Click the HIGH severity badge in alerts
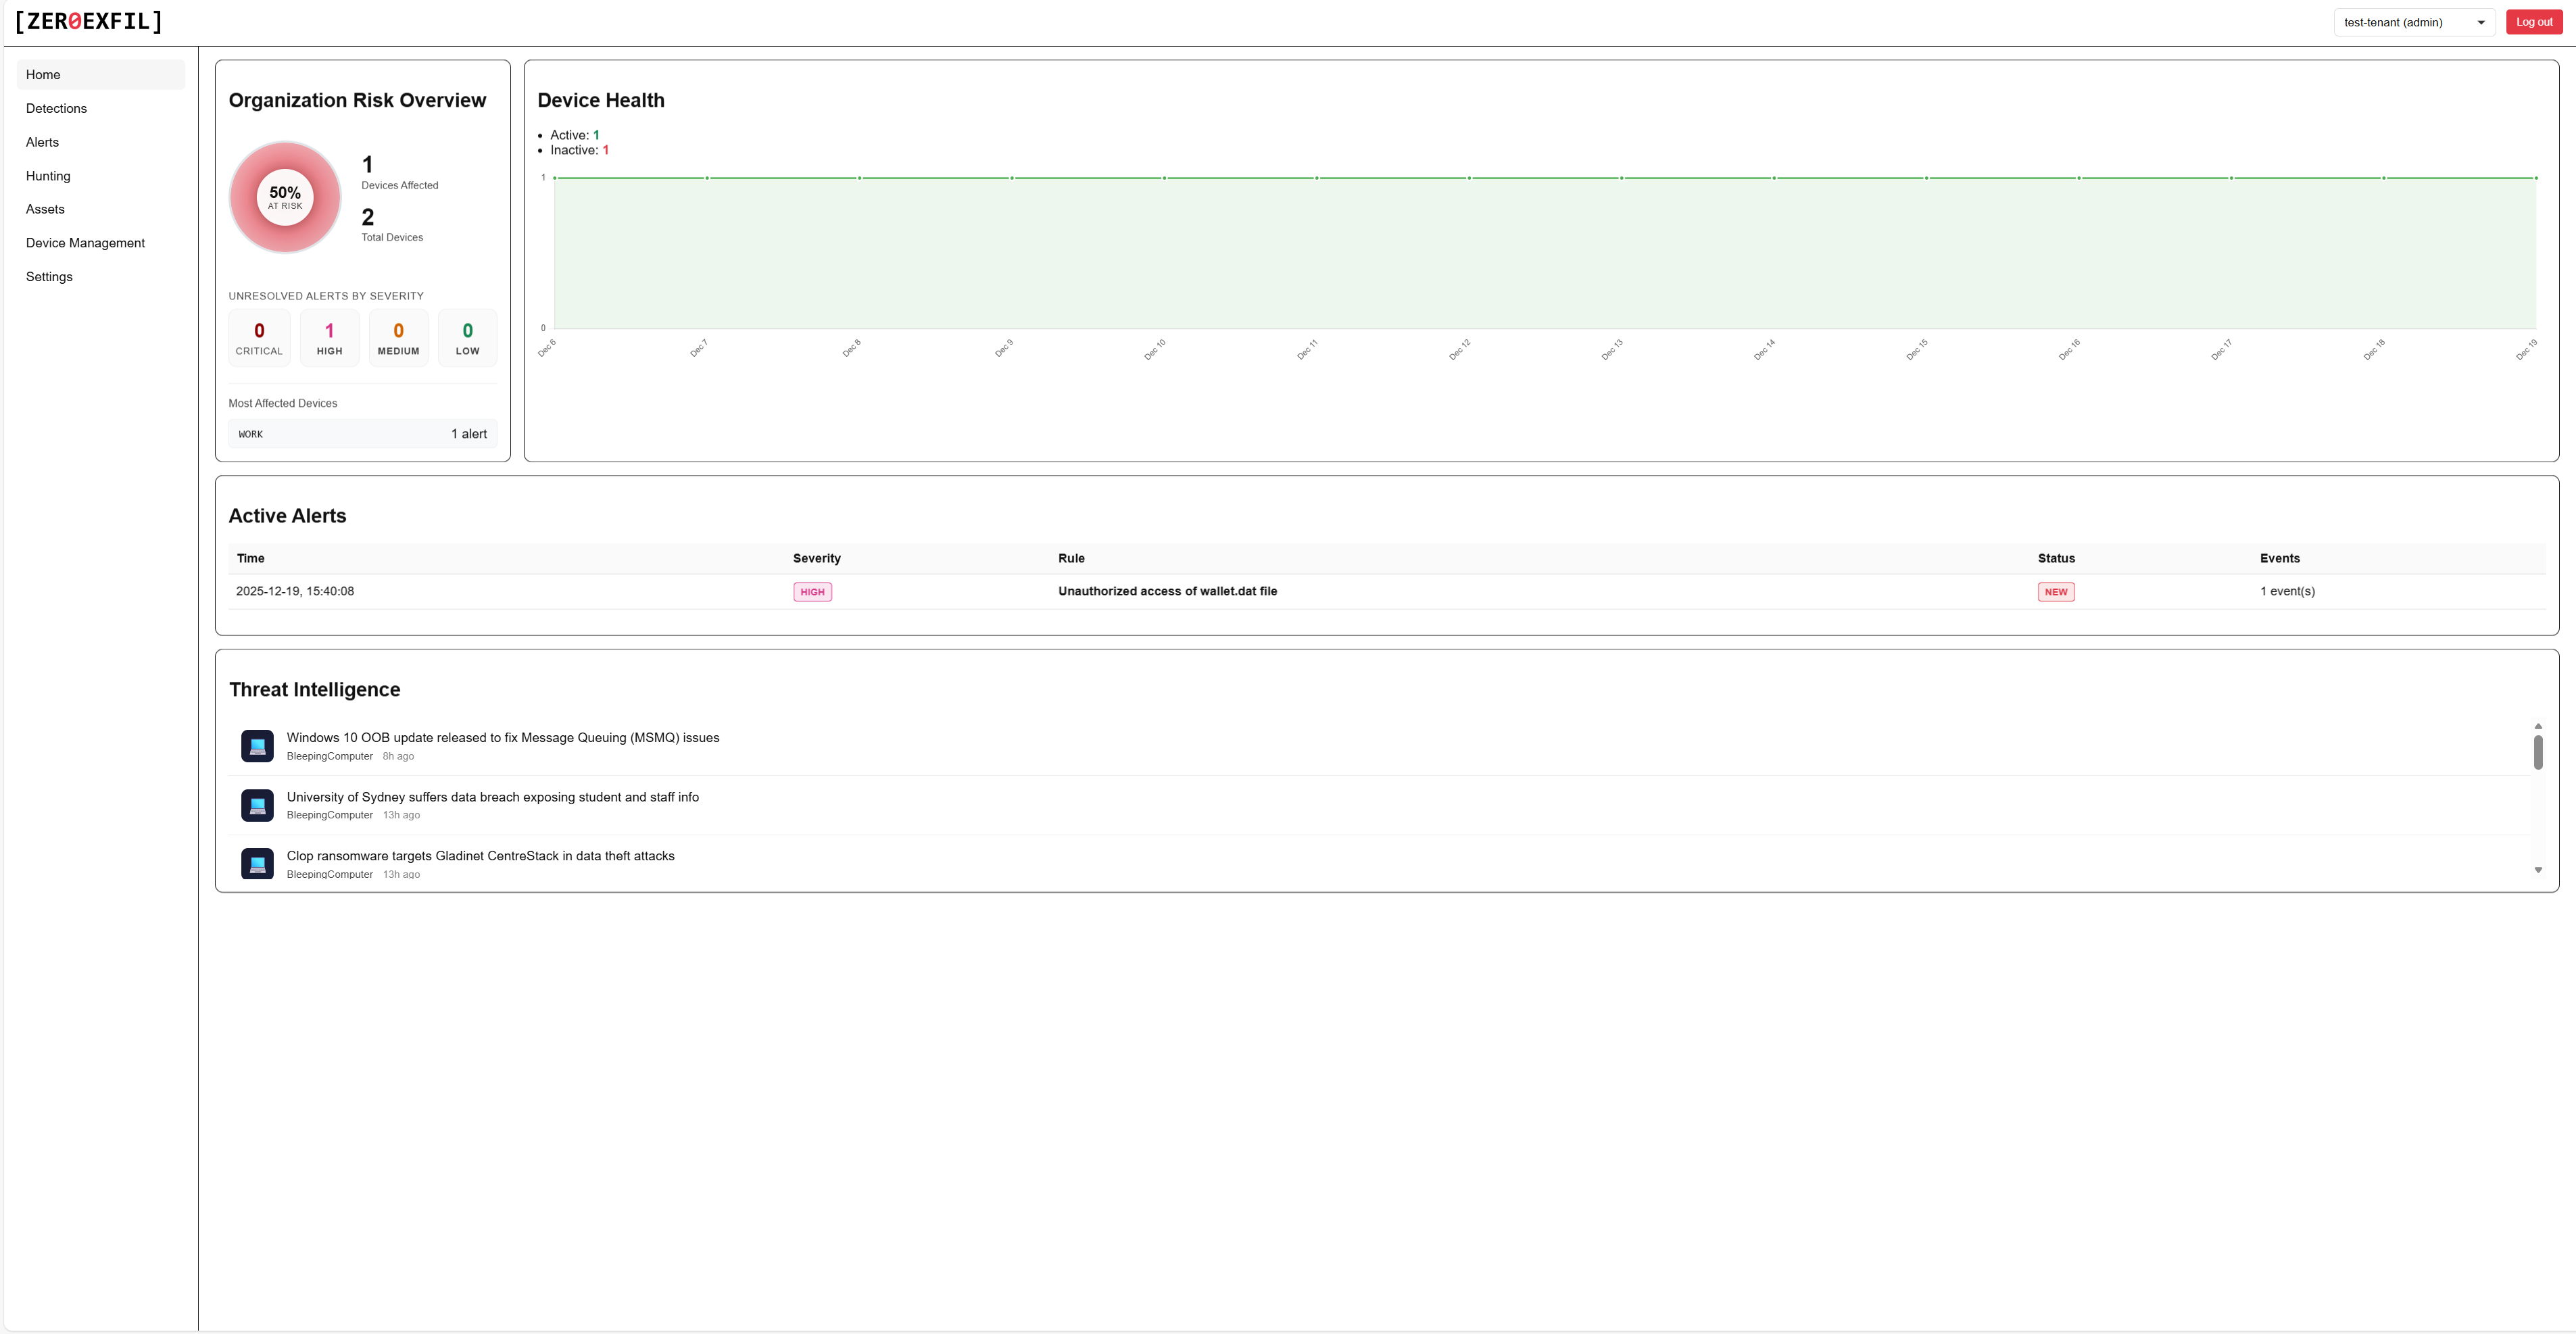 [812, 592]
